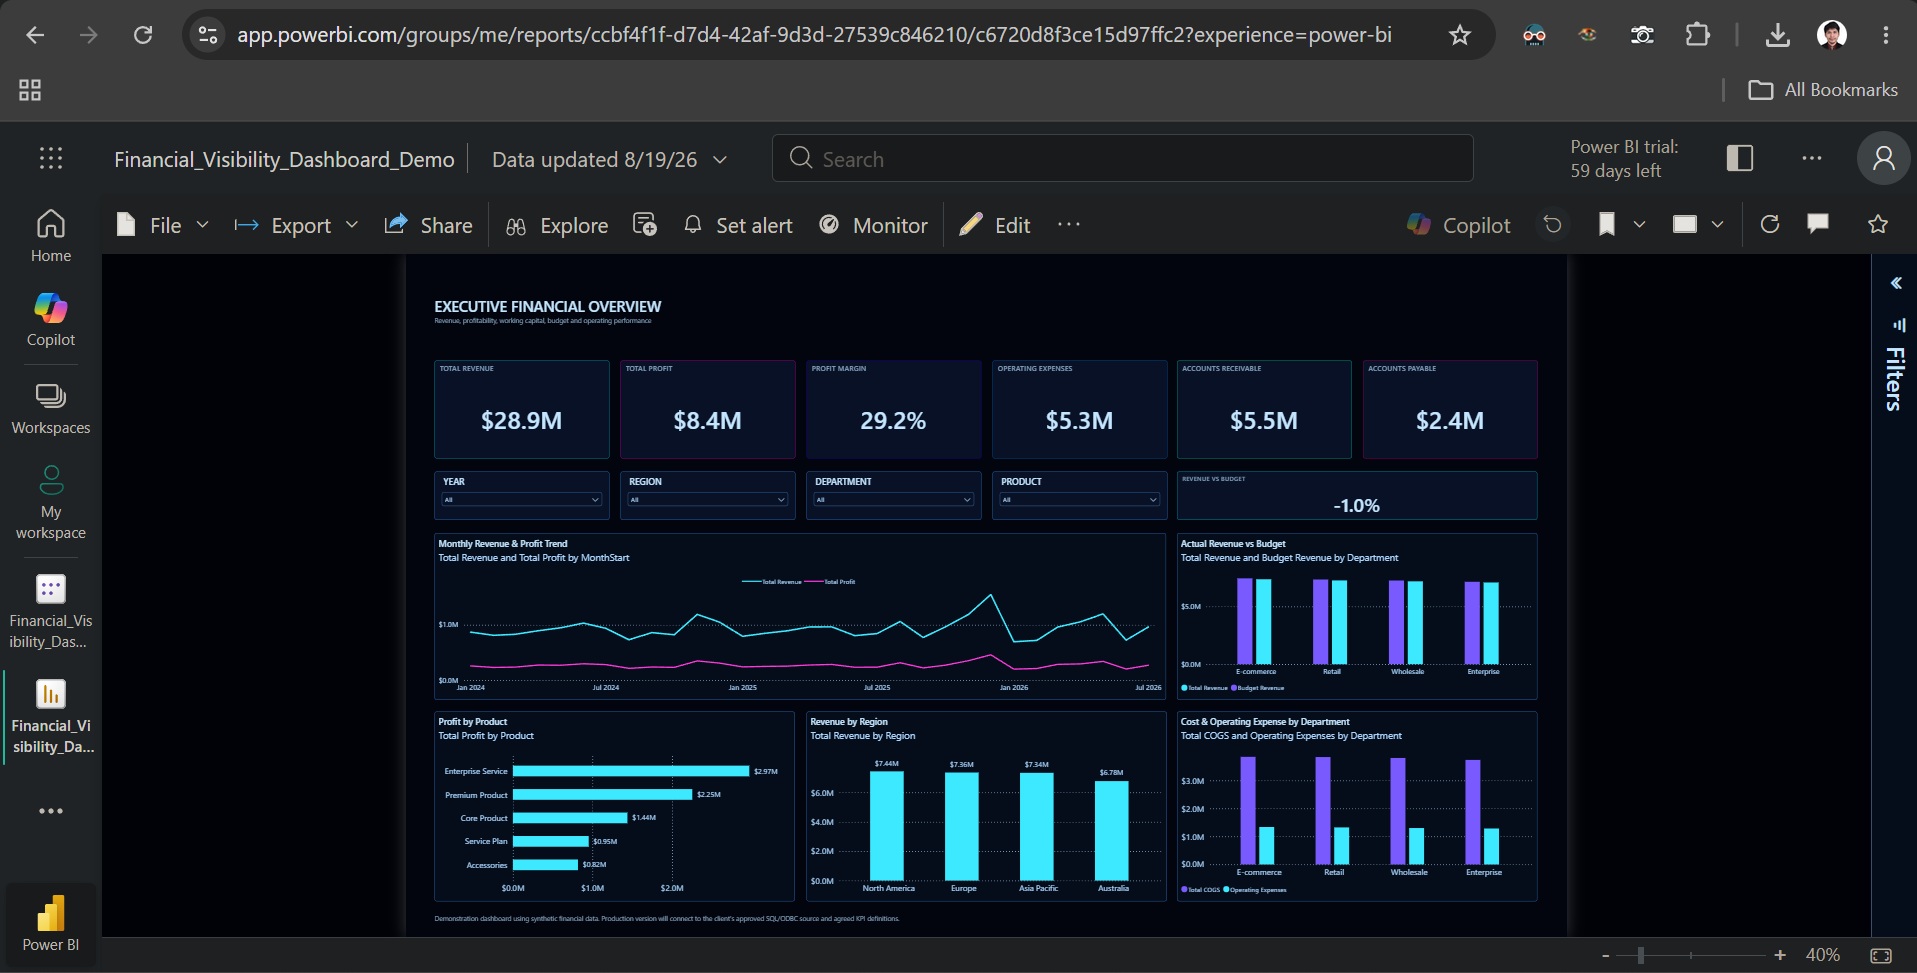Viewport: 1917px width, 973px height.
Task: Toggle the side pane layout icon
Action: tap(1740, 158)
